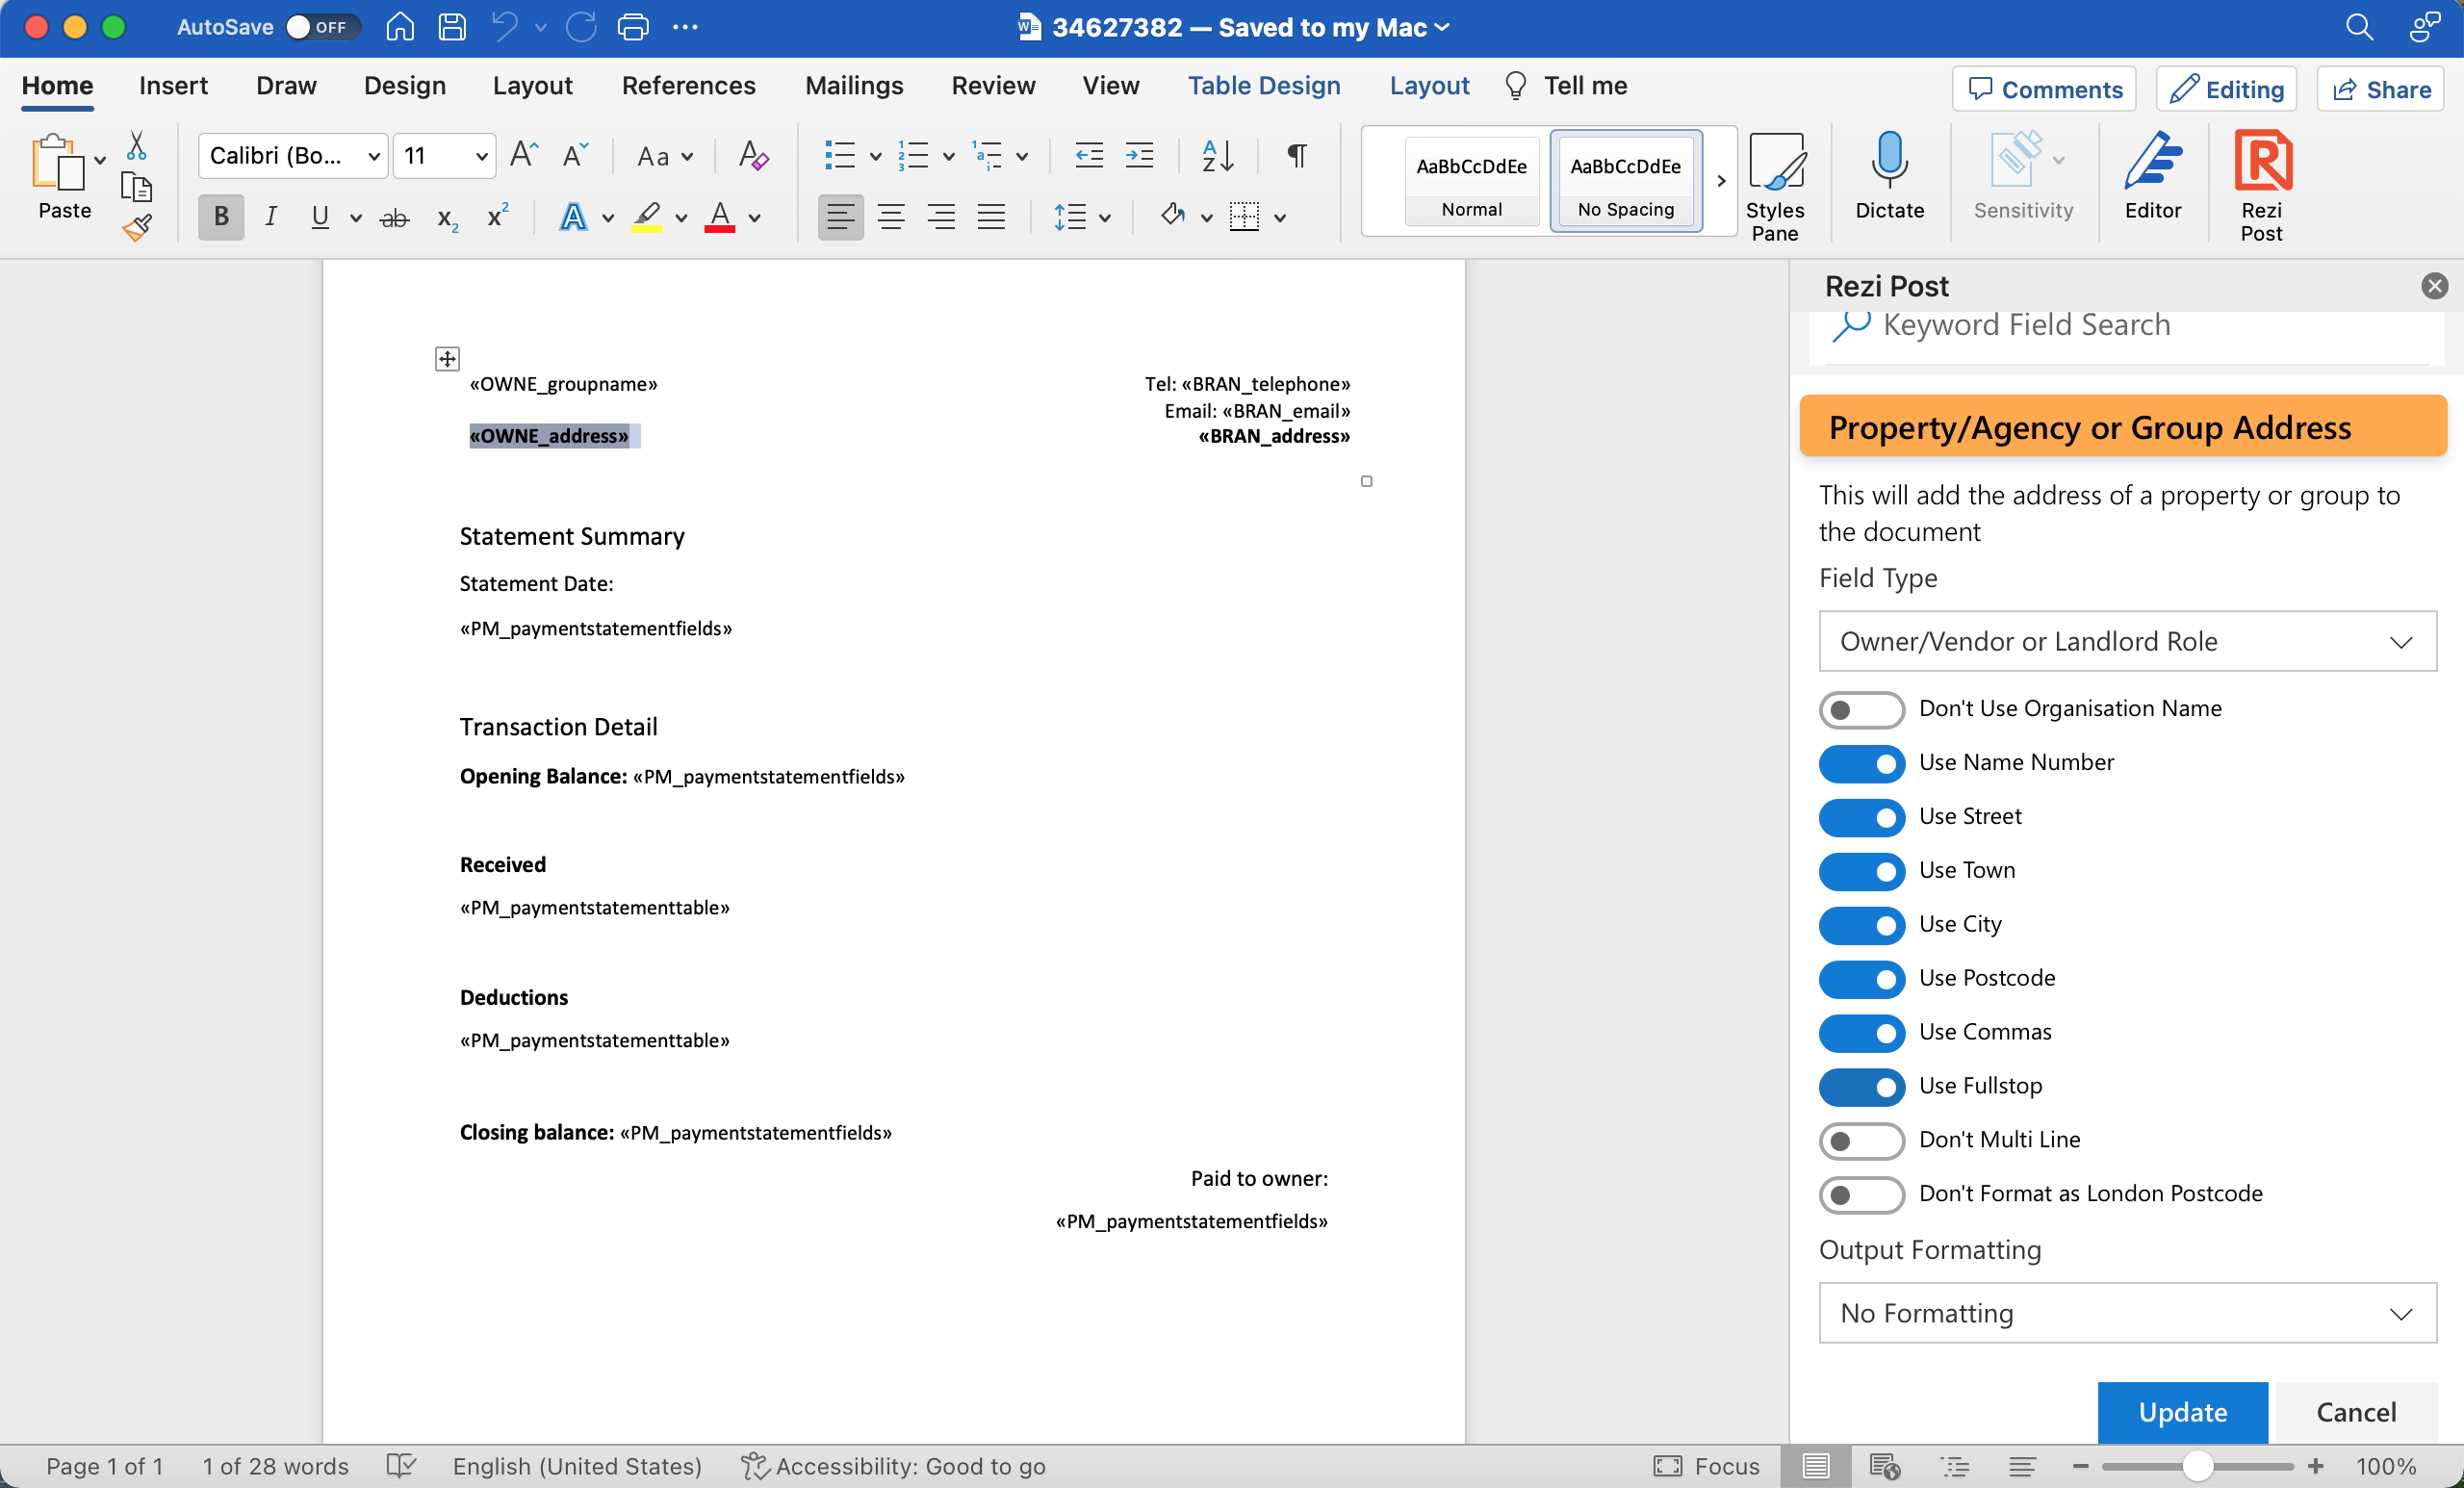Open the Field Type dropdown
Image resolution: width=2464 pixels, height=1488 pixels.
point(2127,642)
